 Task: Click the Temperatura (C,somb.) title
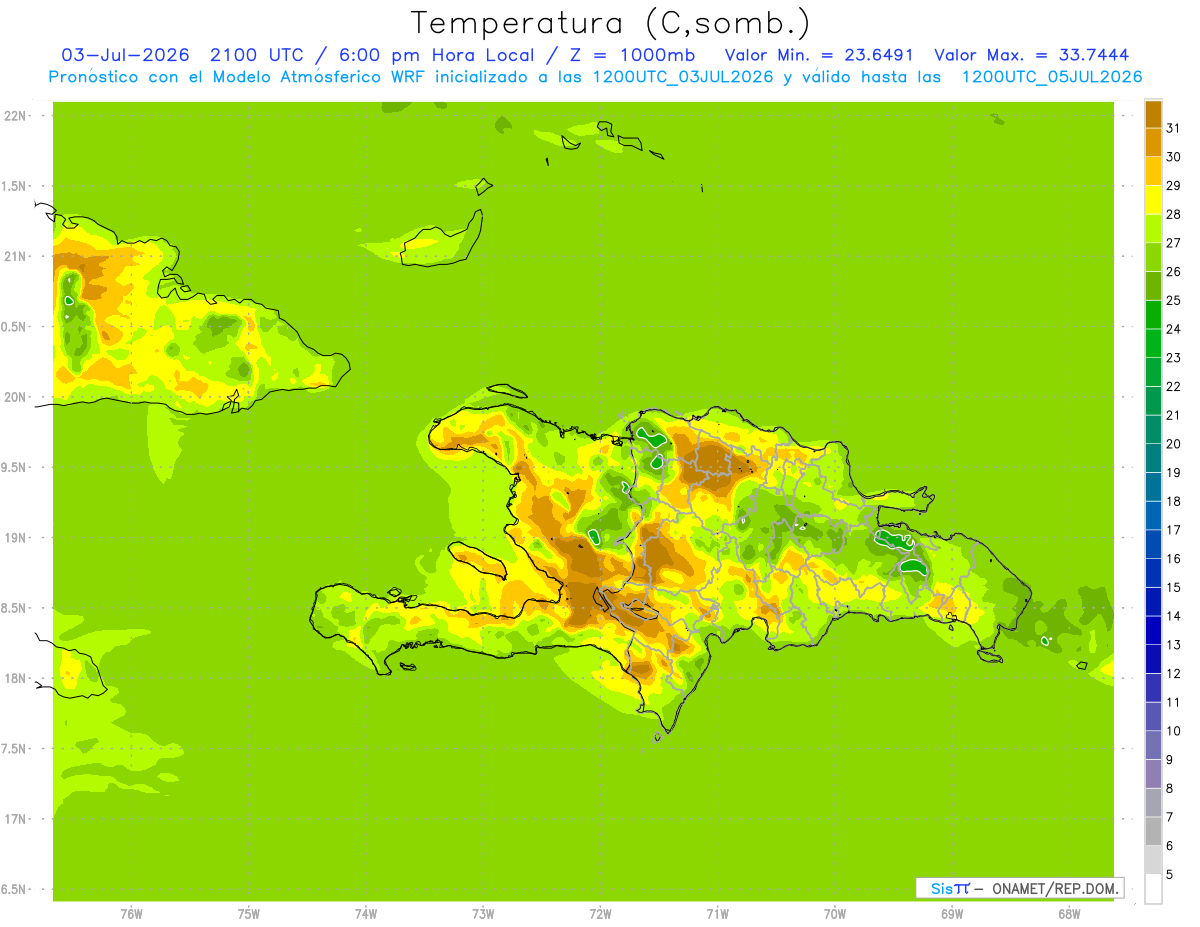(610, 22)
